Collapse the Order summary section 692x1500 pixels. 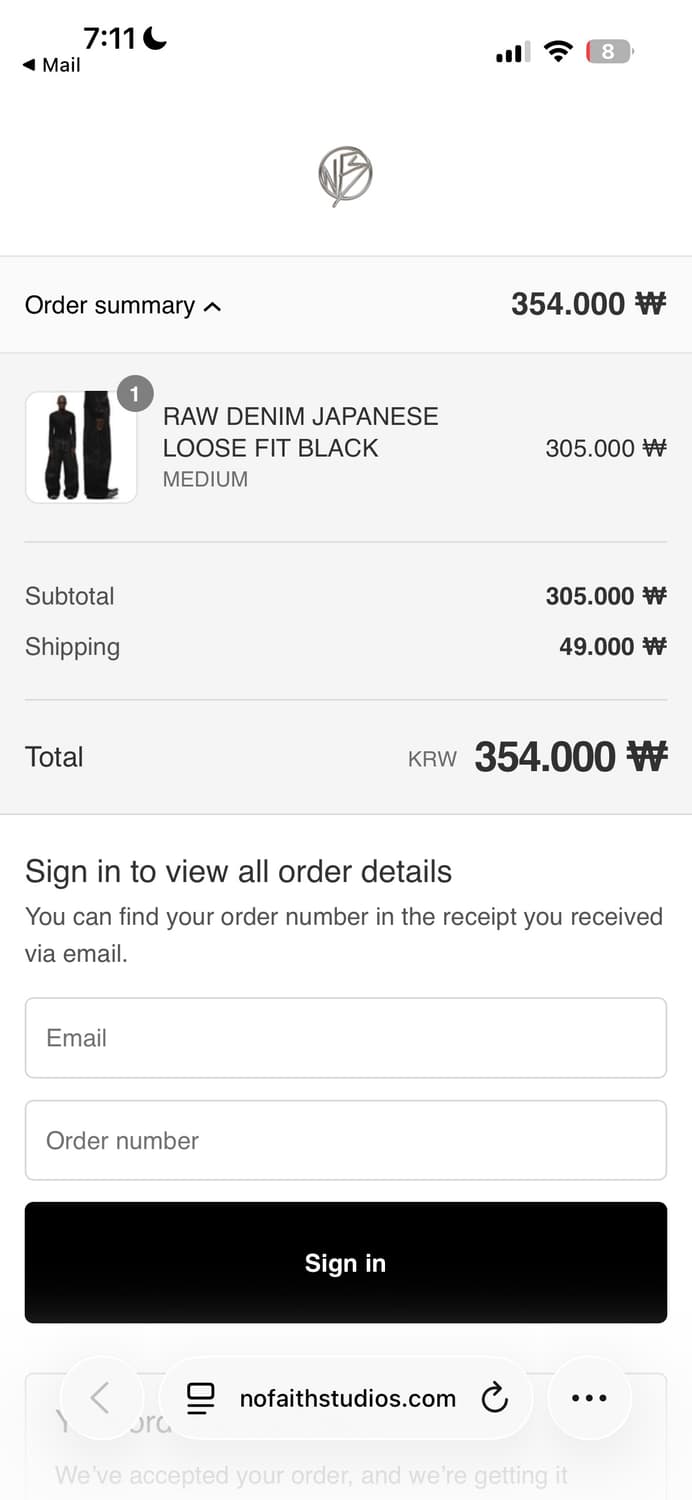(122, 305)
